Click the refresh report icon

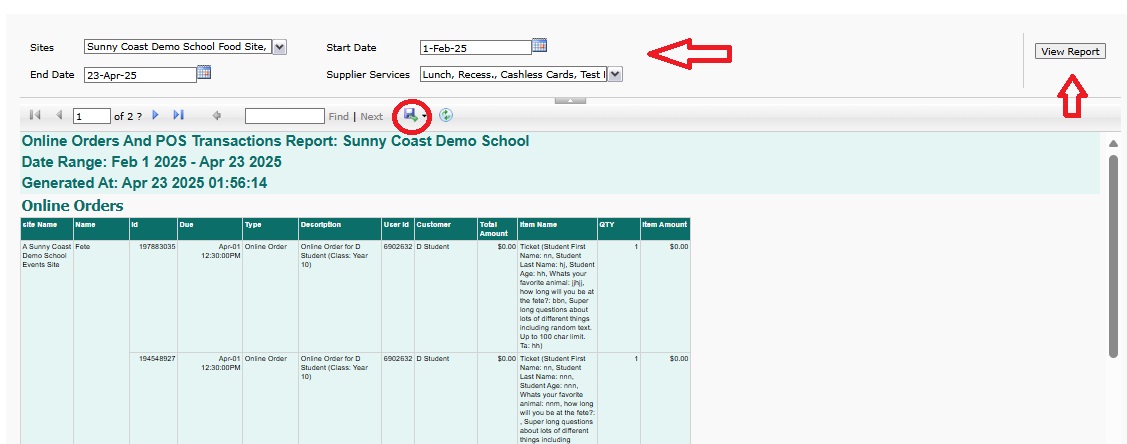tap(446, 116)
